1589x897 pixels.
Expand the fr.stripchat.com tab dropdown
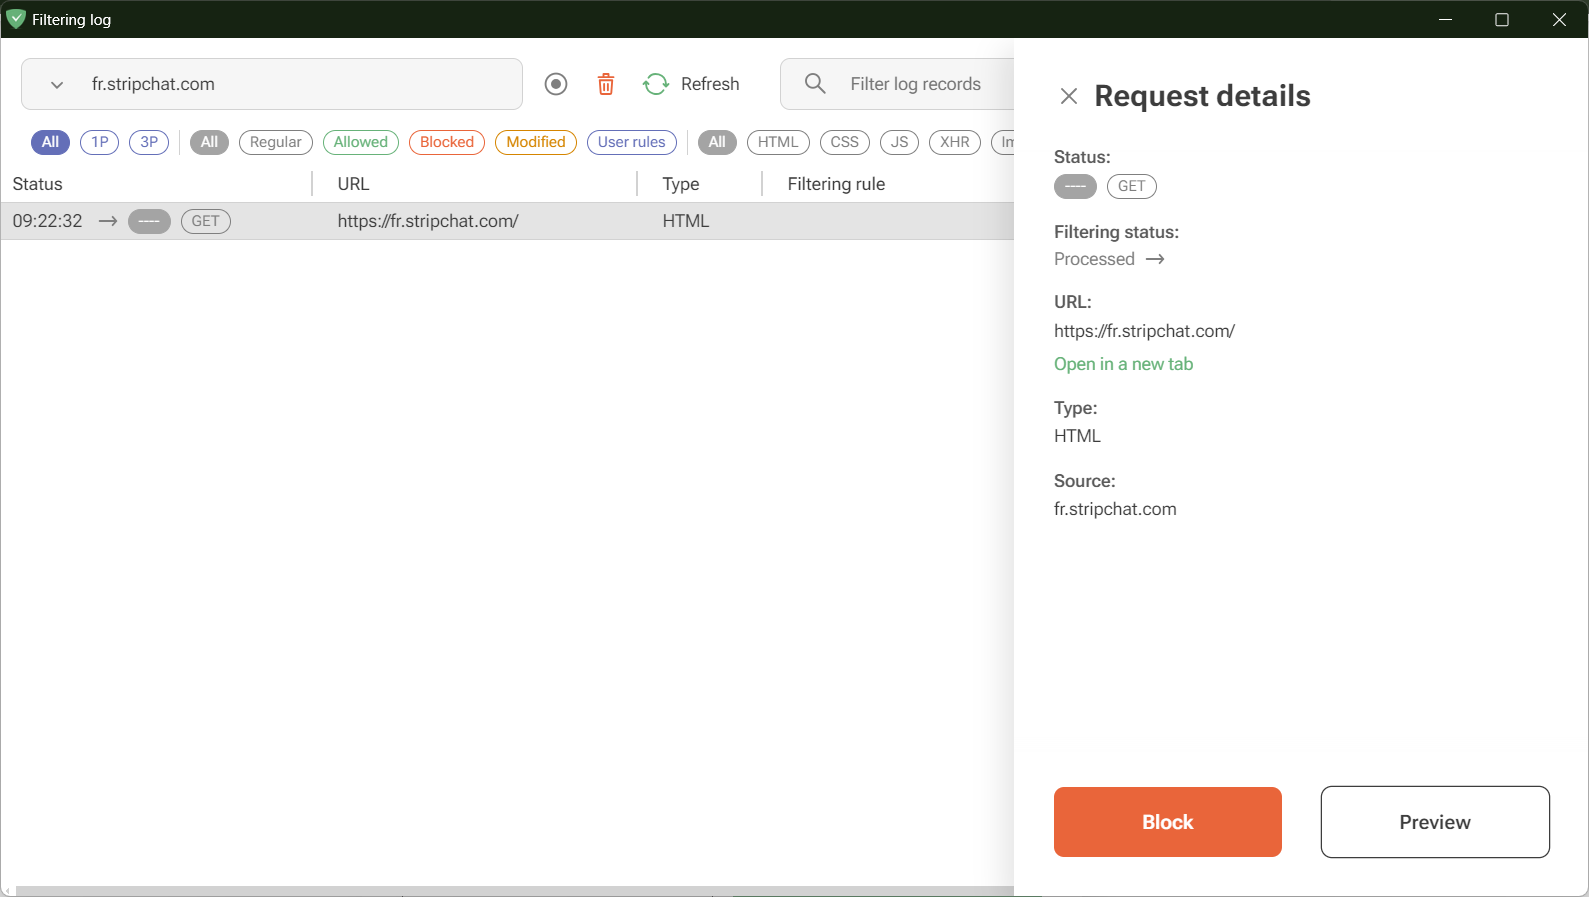pyautogui.click(x=57, y=85)
